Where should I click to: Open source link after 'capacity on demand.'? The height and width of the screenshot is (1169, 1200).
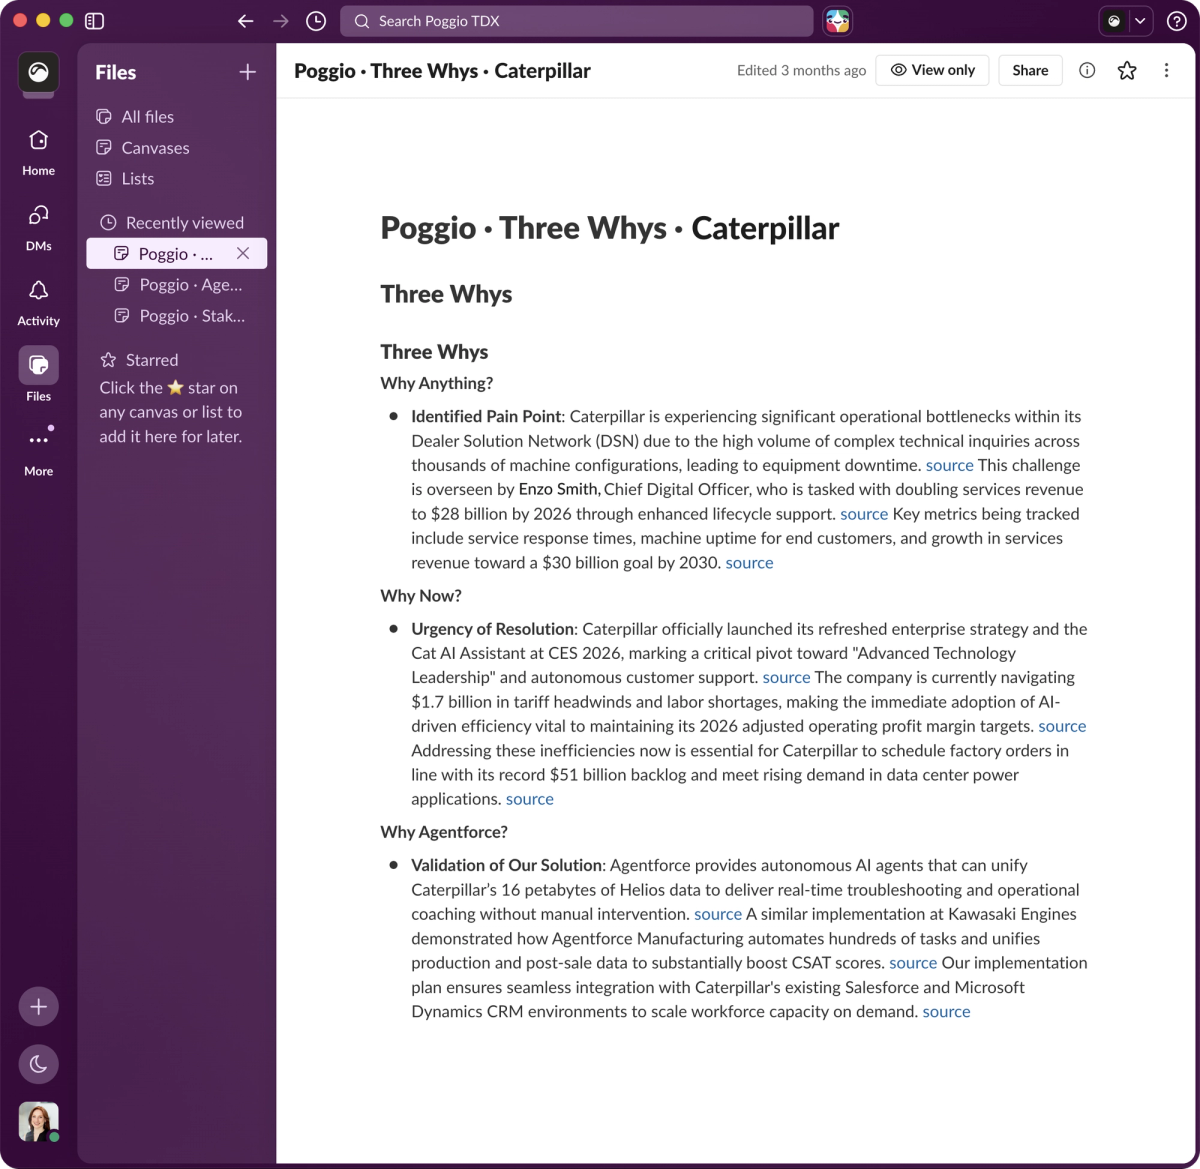click(946, 1012)
